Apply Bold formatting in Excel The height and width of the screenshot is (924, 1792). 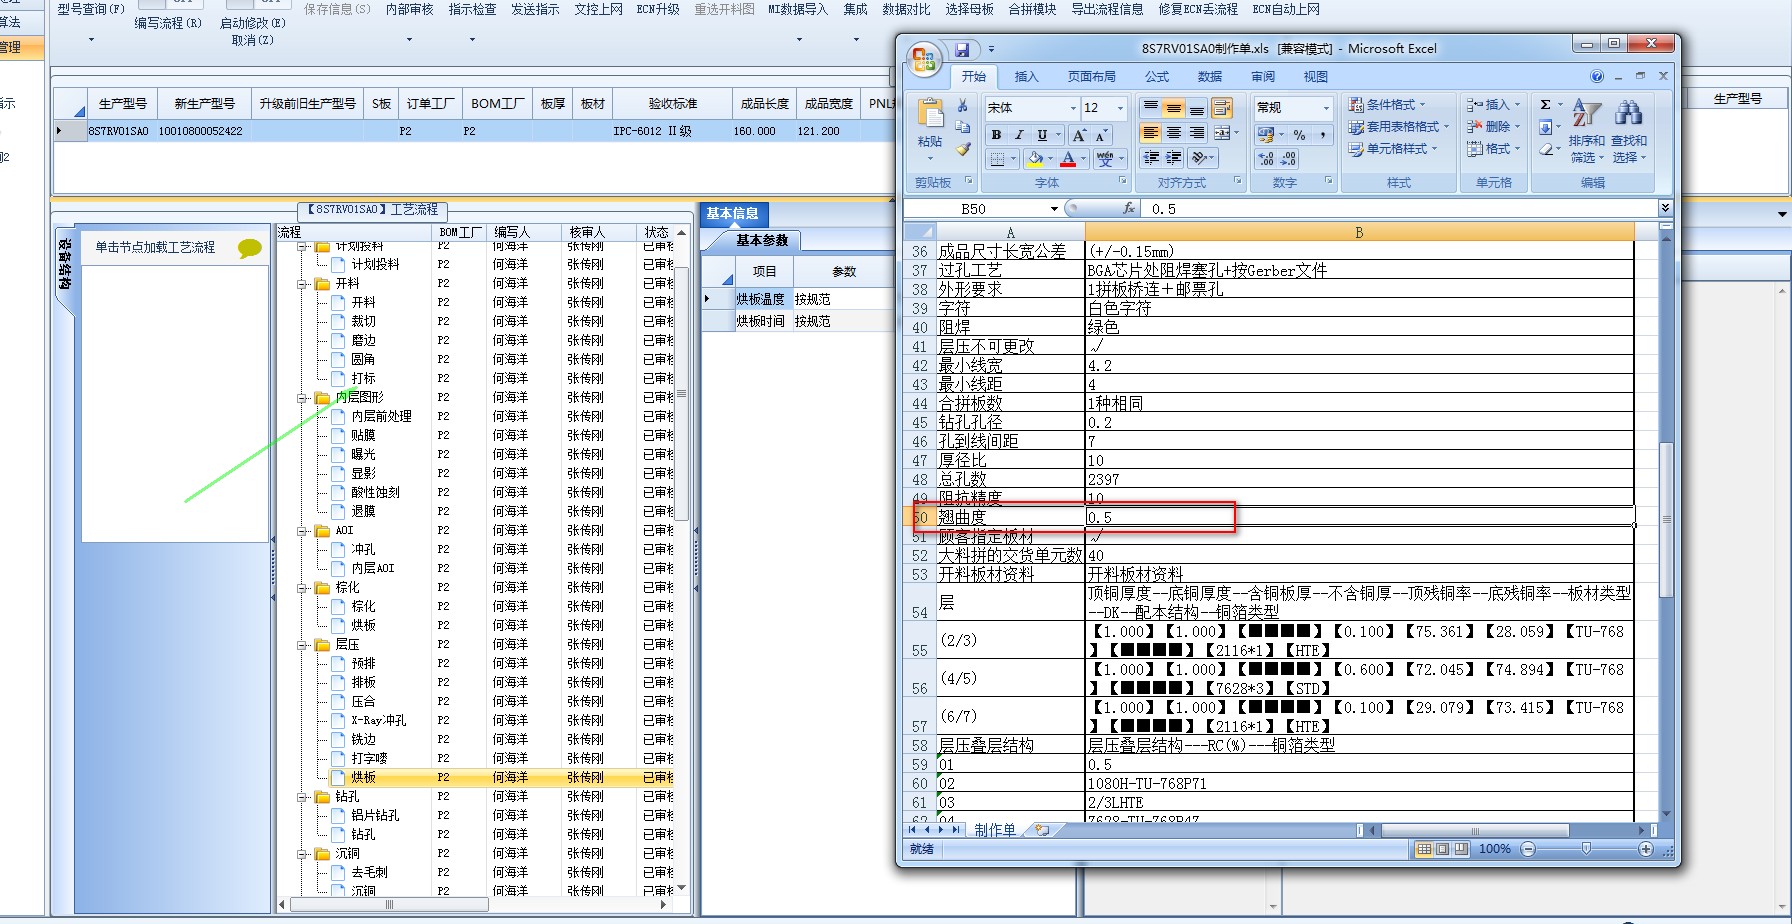pyautogui.click(x=996, y=135)
